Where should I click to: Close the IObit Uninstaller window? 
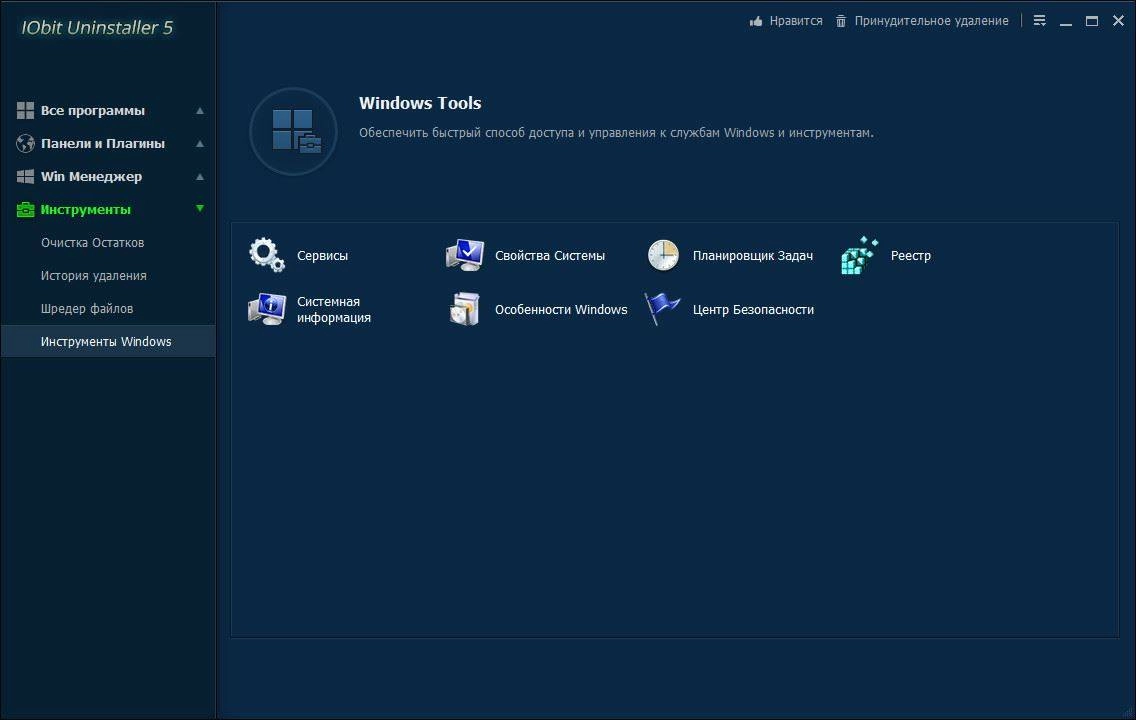coord(1118,21)
